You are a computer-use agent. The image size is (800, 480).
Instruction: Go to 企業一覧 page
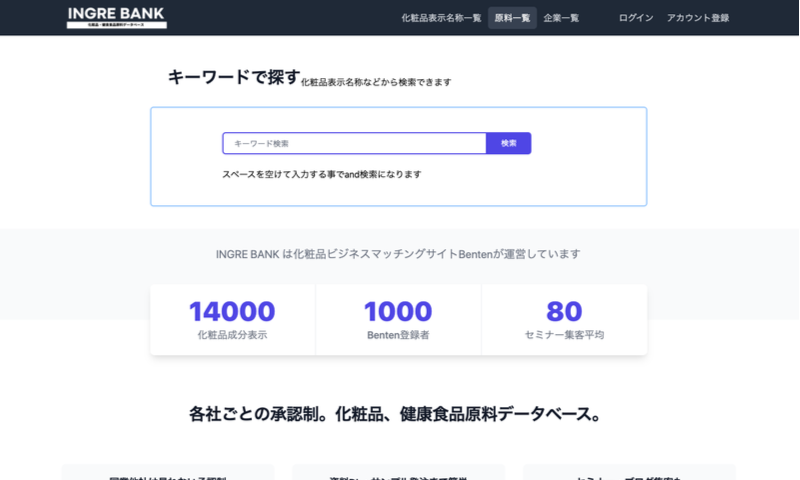(x=561, y=18)
